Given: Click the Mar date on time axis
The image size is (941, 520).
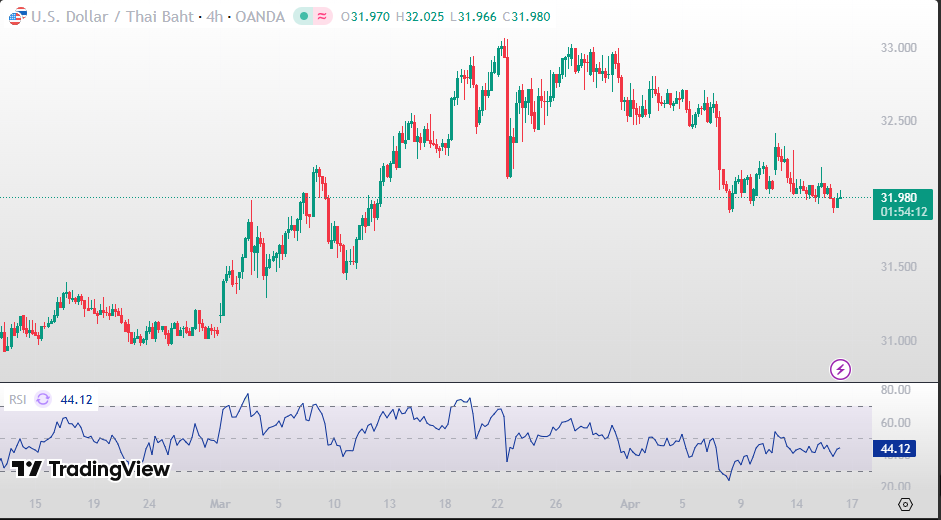Looking at the screenshot, I should [x=218, y=504].
